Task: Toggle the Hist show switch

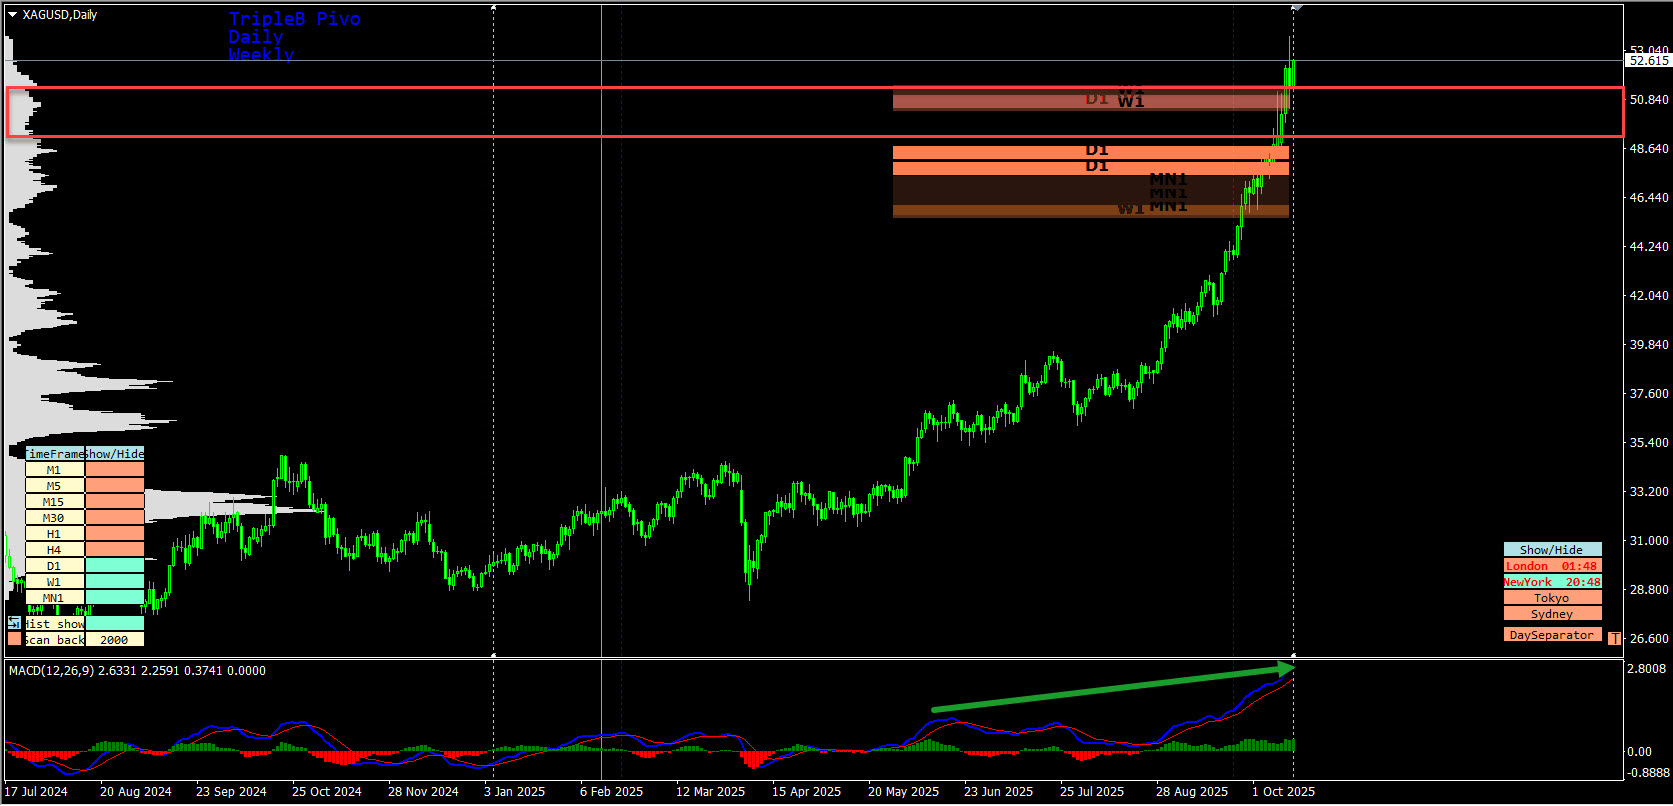Action: tap(114, 623)
